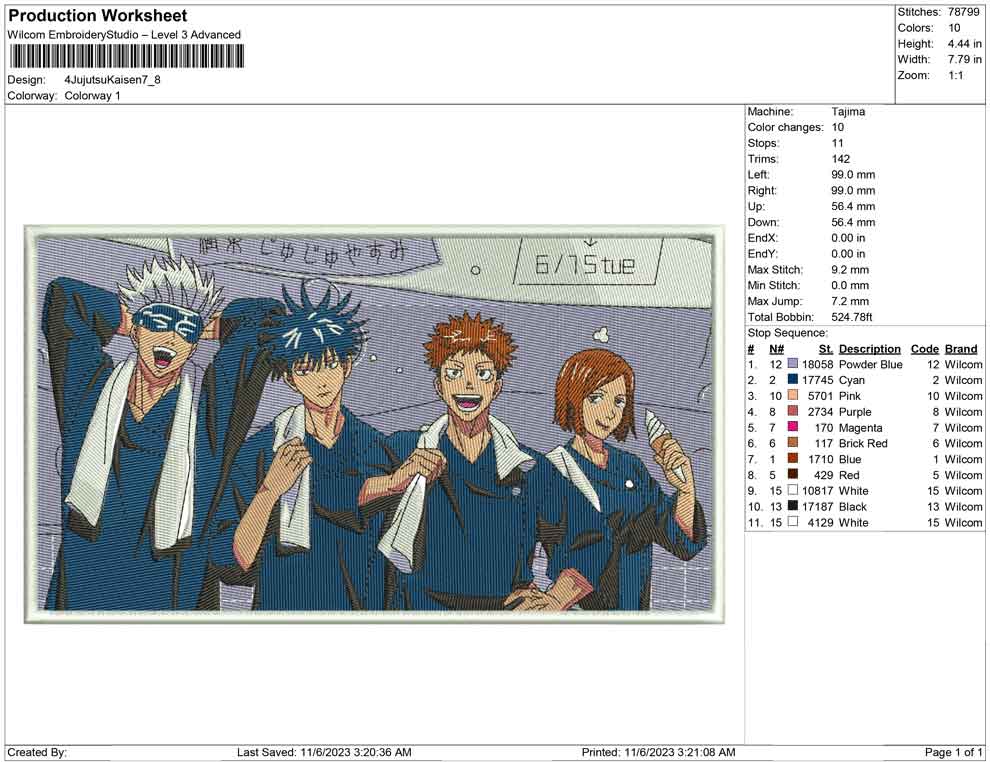Click the design name 4JujutsuKaisen7_8
Image resolution: width=990 pixels, height=762 pixels.
pos(112,80)
